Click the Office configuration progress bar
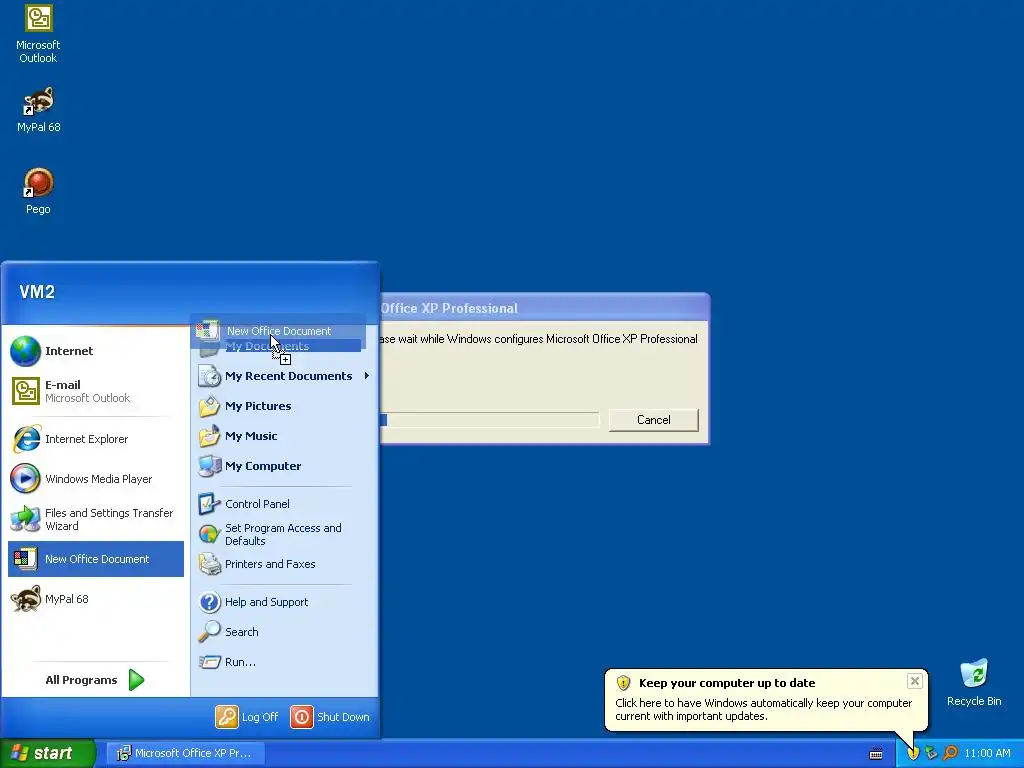This screenshot has height=768, width=1024. click(490, 420)
